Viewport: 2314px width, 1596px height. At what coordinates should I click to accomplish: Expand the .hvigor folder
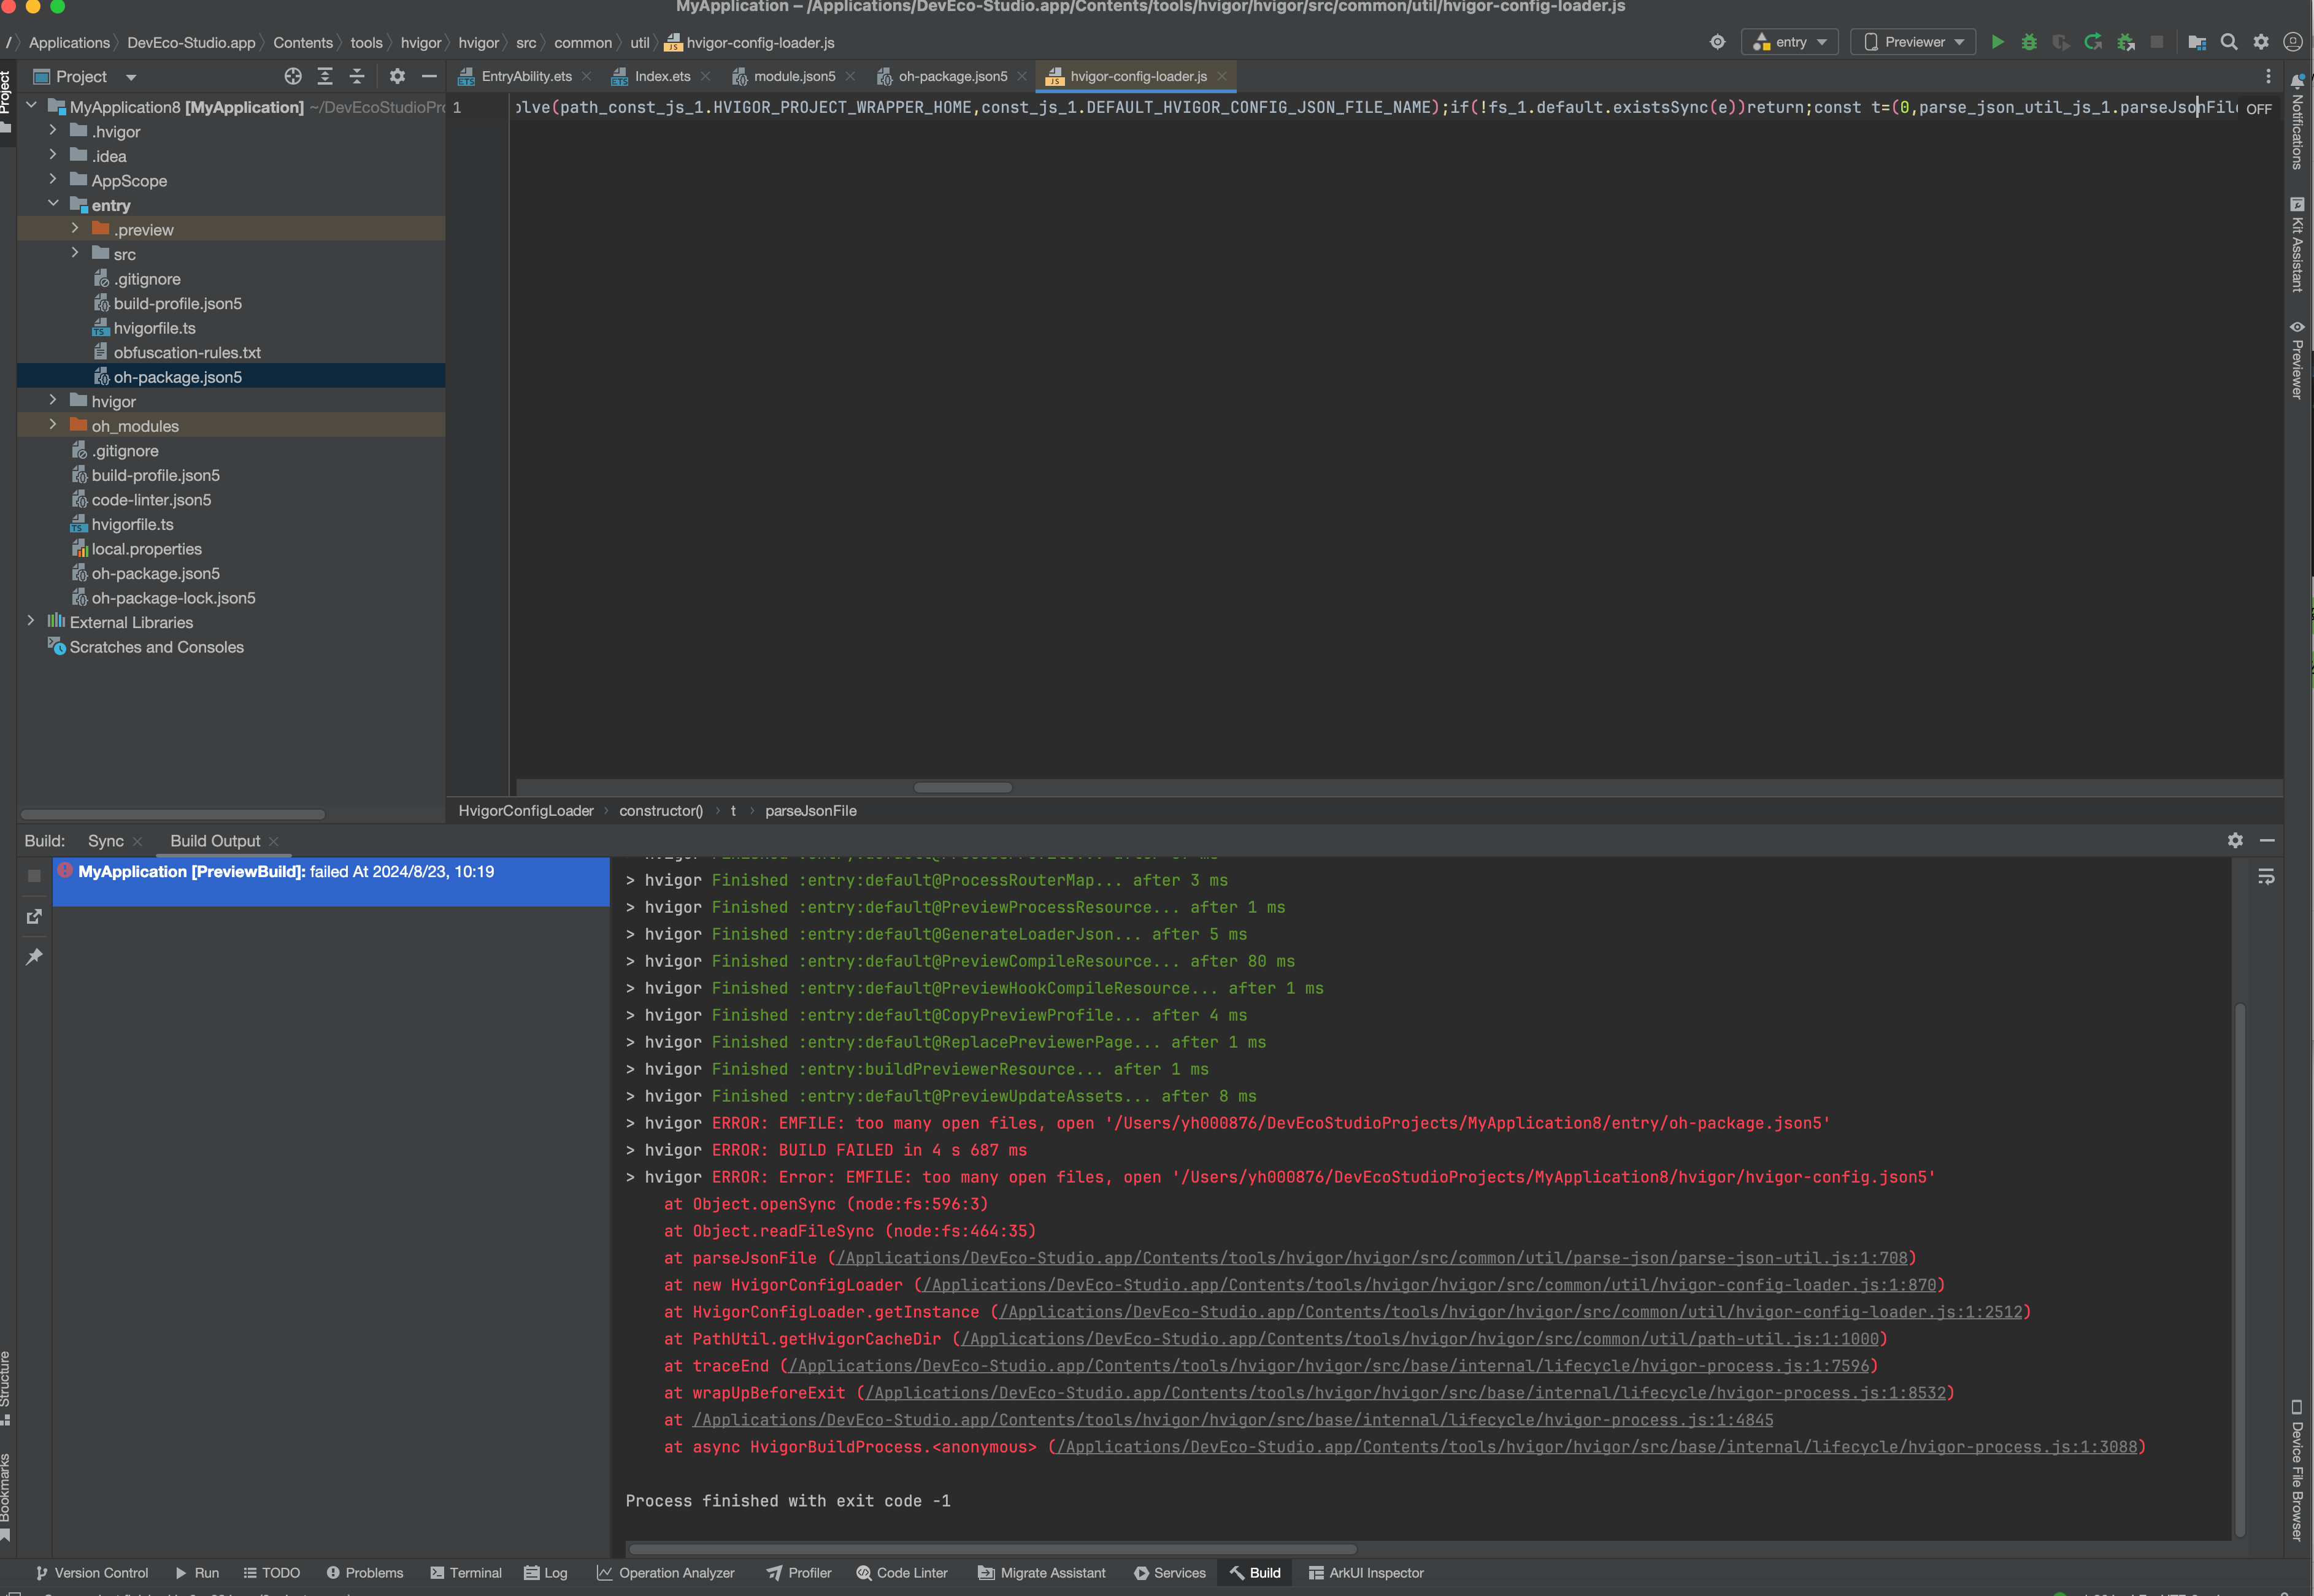pos(53,131)
